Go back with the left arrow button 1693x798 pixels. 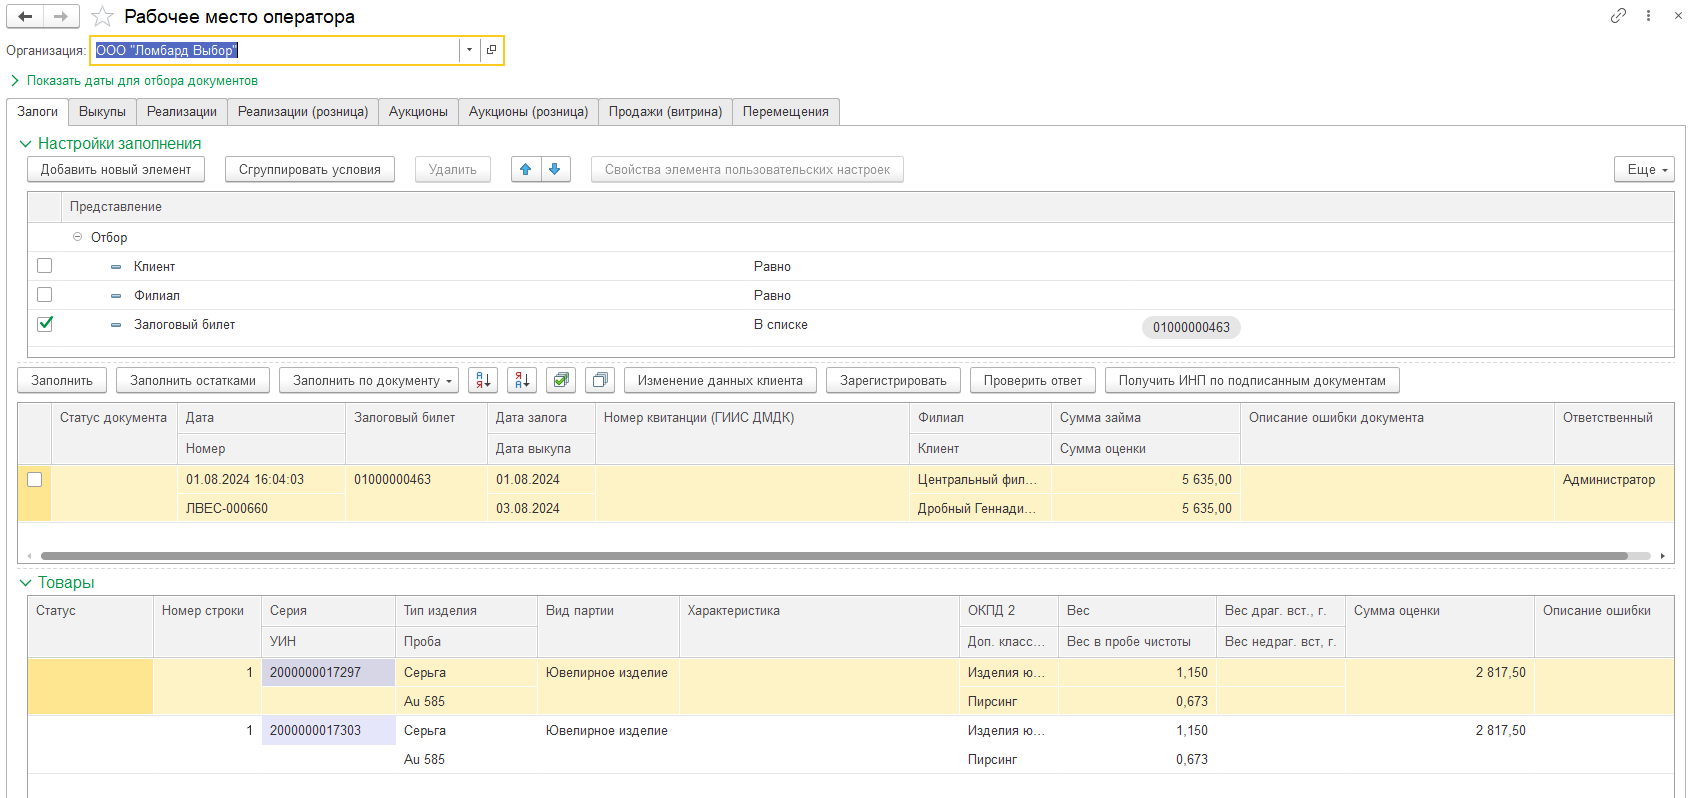(x=25, y=16)
